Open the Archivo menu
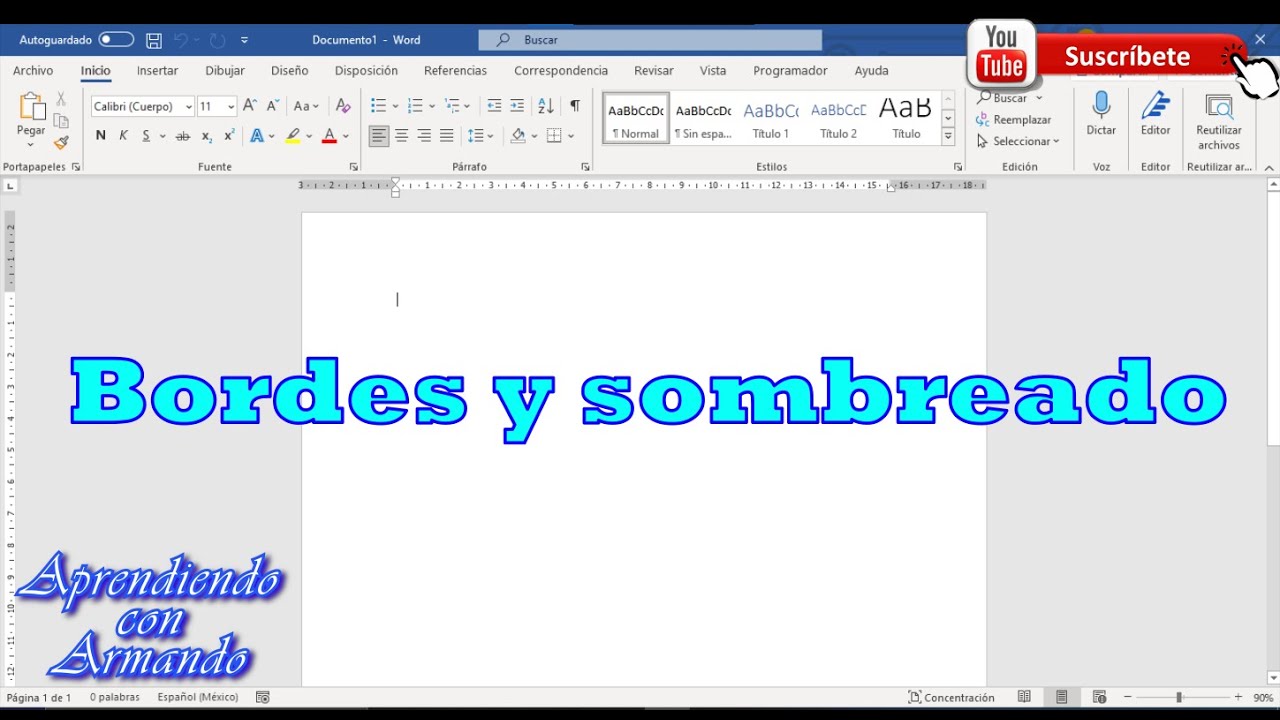 33,71
